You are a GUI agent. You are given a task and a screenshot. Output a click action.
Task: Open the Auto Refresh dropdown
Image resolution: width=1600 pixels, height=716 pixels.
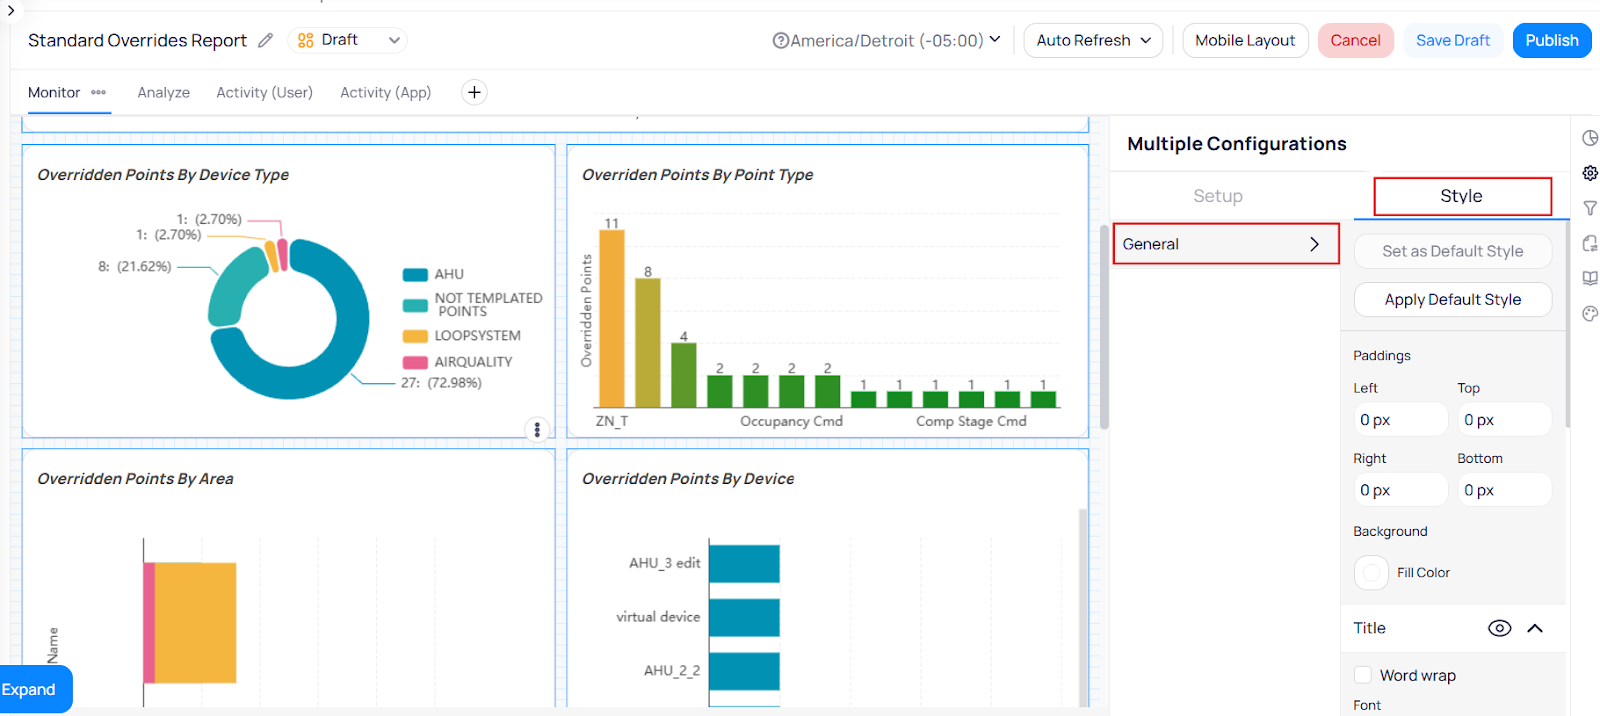click(x=1093, y=40)
